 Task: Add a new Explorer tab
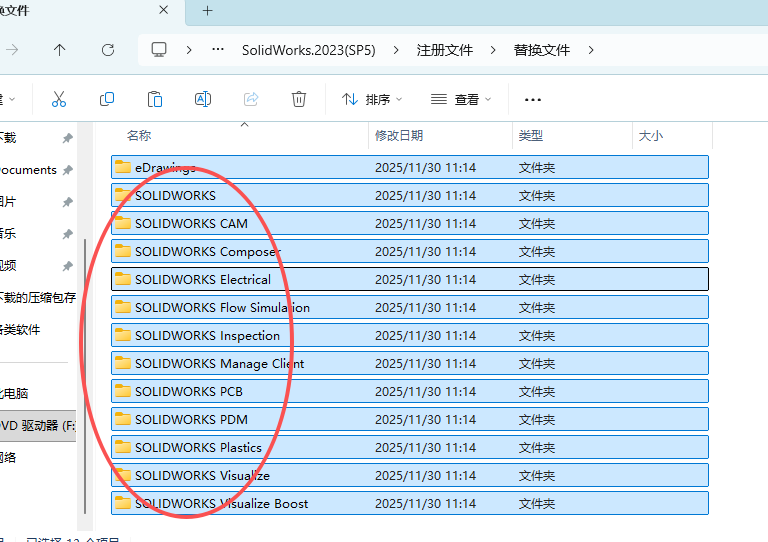(208, 11)
